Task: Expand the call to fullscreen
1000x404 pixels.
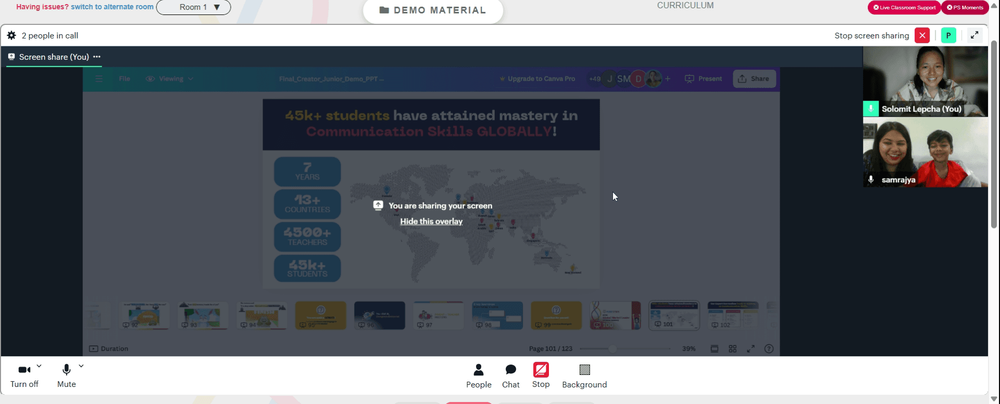Action: [x=974, y=36]
